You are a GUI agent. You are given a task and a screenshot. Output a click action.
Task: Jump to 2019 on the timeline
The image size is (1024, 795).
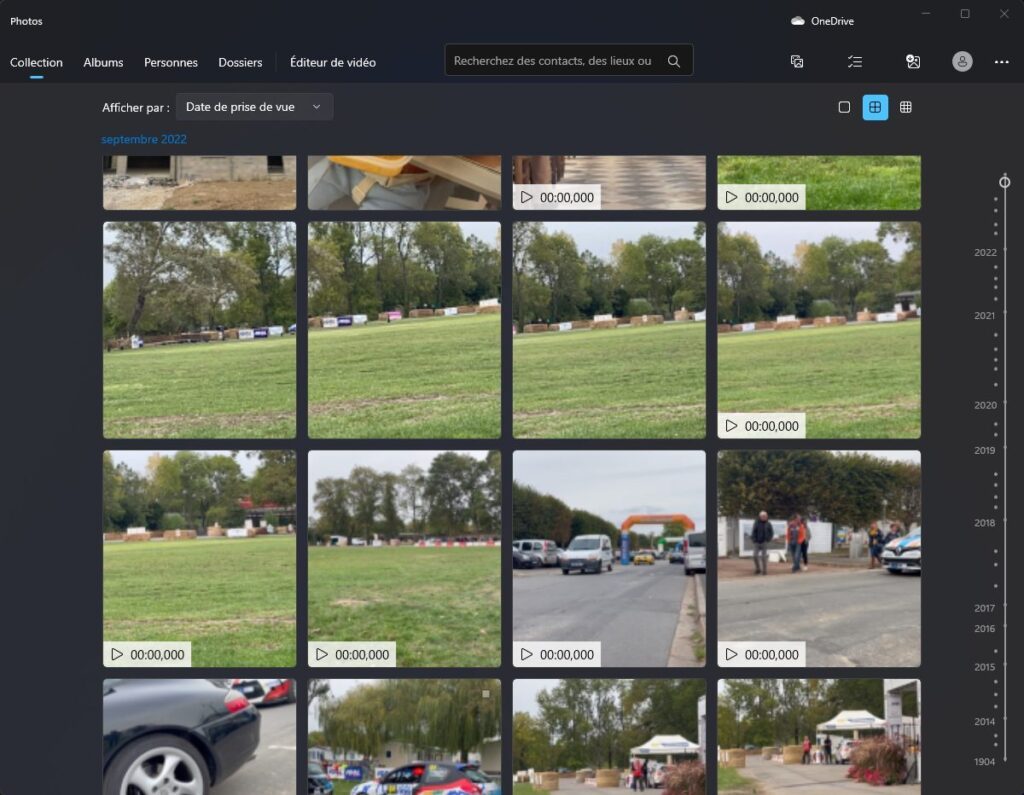[x=985, y=450]
